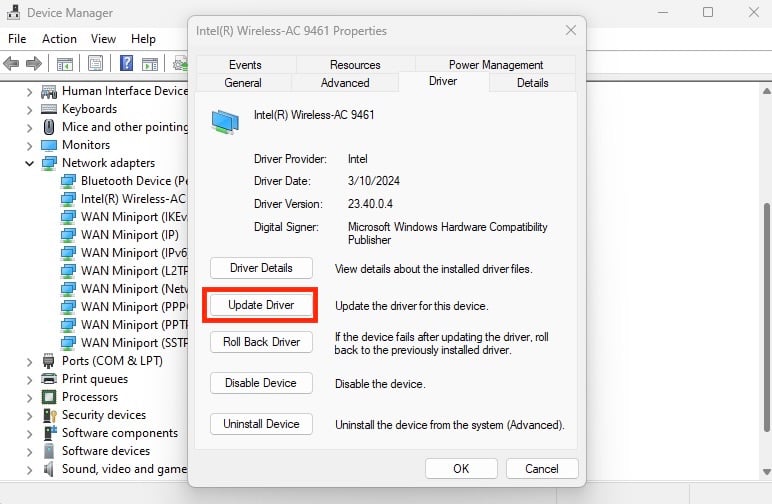The image size is (772, 504).
Task: Switch to the Events tab
Action: click(245, 65)
